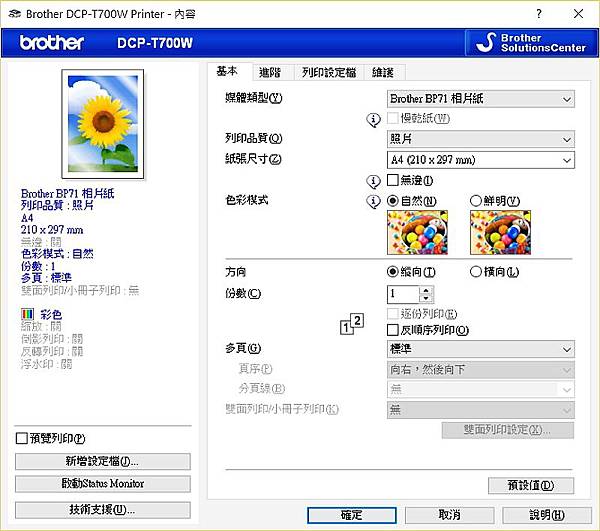This screenshot has width=600, height=531.
Task: Click 預設值 default button
Action: [531, 485]
